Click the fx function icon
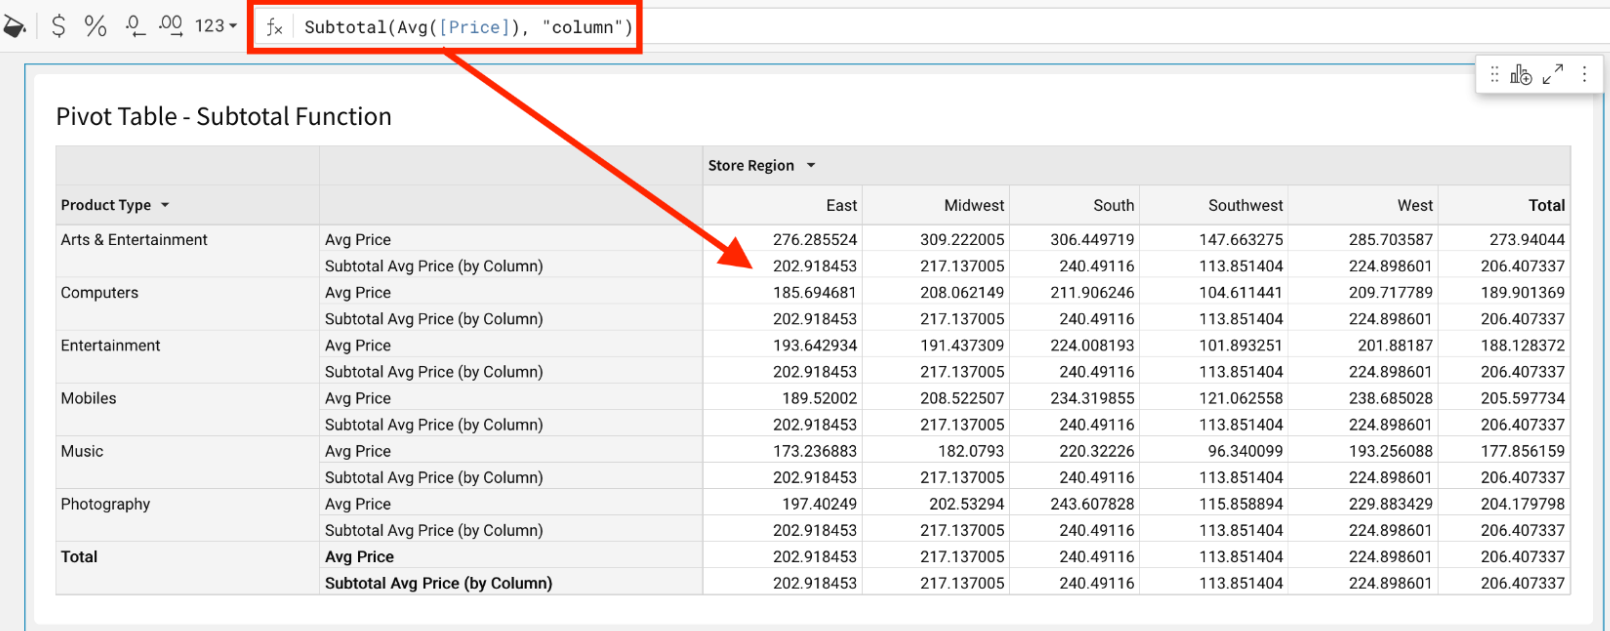Image resolution: width=1610 pixels, height=631 pixels. pyautogui.click(x=274, y=28)
